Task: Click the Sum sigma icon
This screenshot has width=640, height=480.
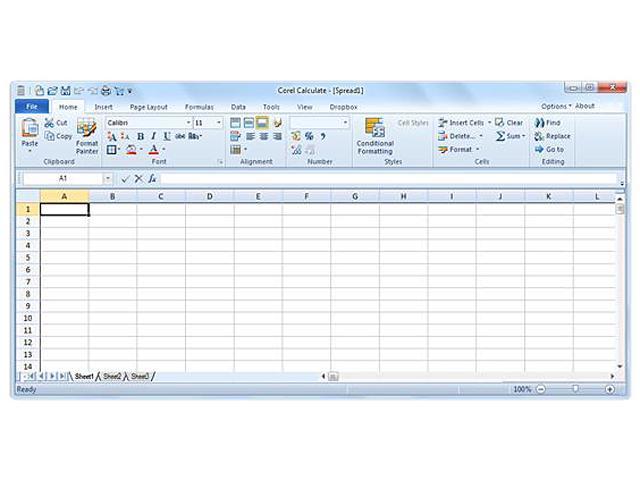Action: (x=500, y=136)
